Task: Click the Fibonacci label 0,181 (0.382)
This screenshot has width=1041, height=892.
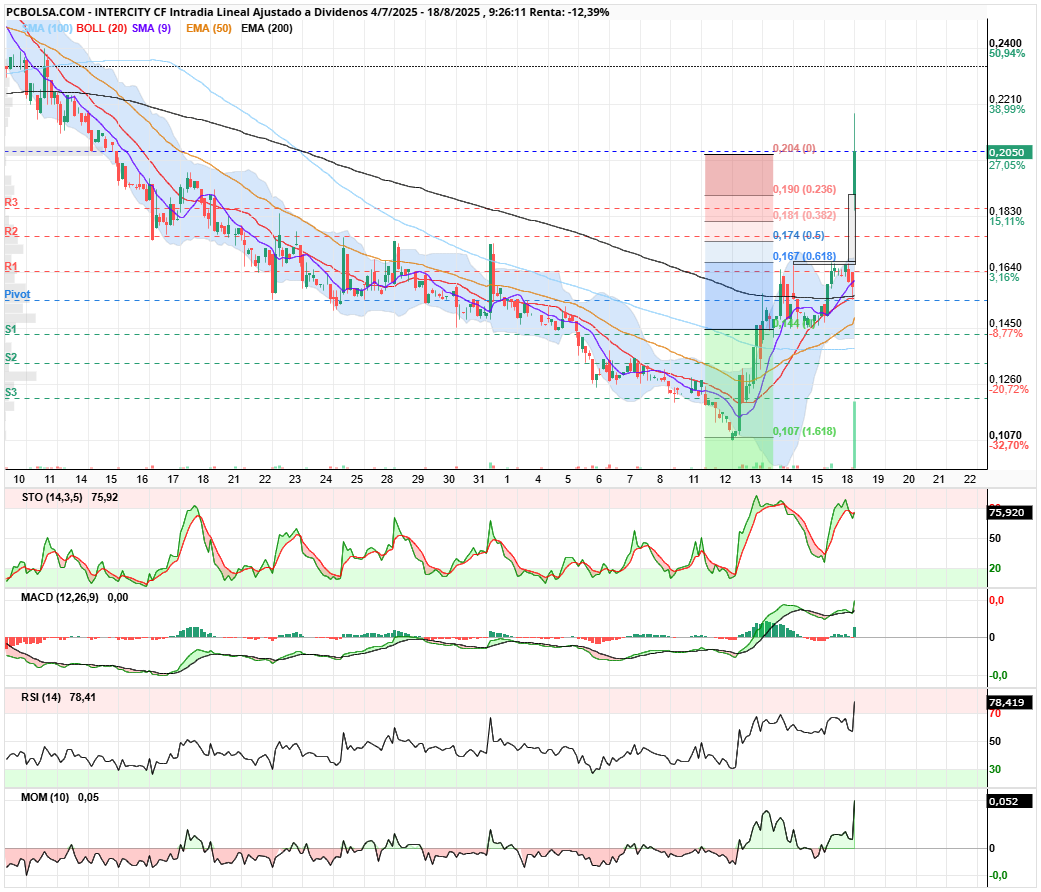Action: point(805,215)
